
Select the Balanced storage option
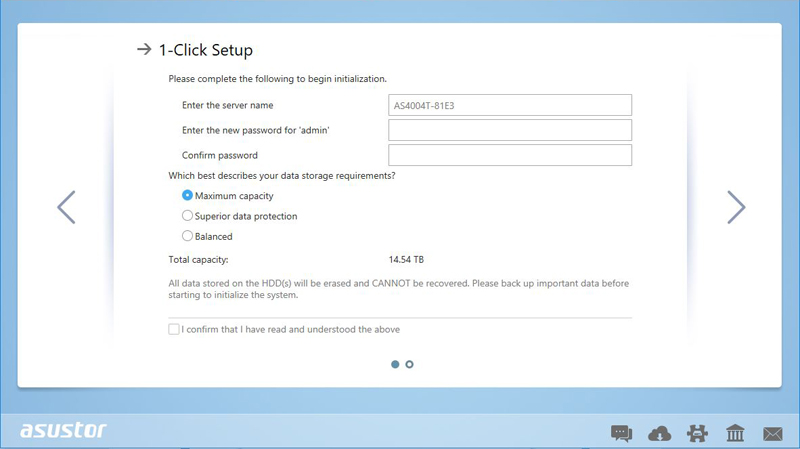click(187, 237)
